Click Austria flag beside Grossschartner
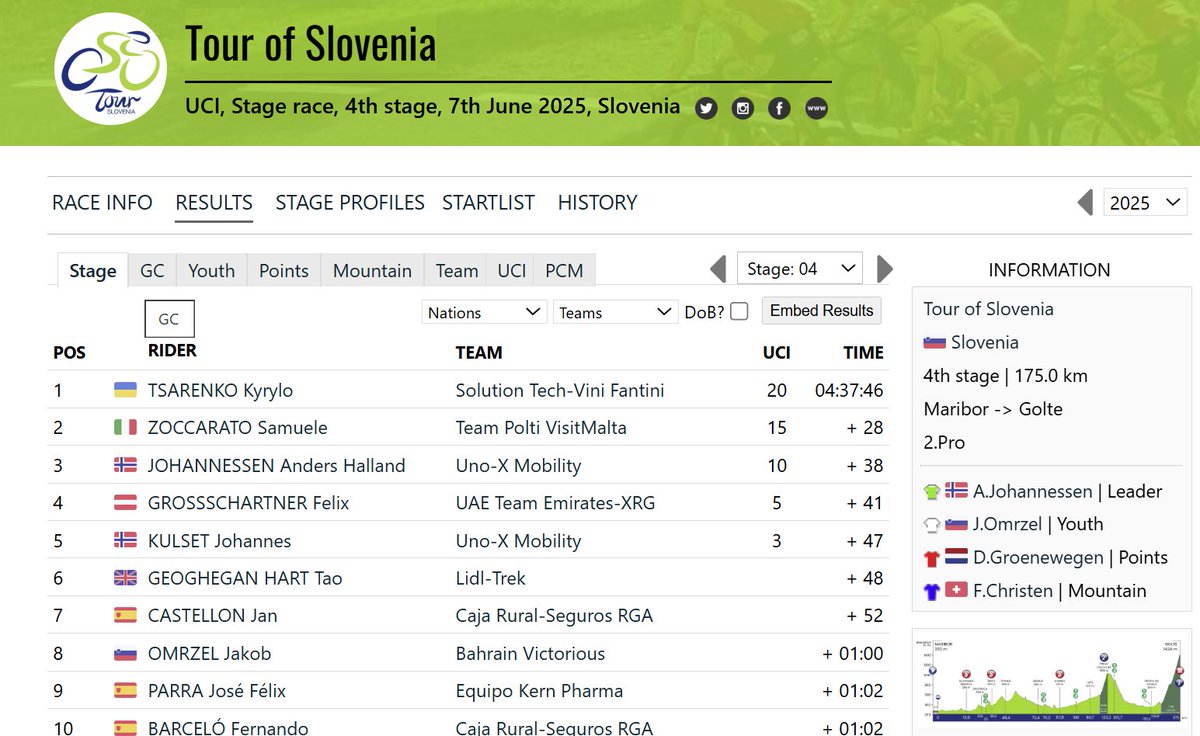Viewport: 1200px width, 736px height. coord(125,502)
